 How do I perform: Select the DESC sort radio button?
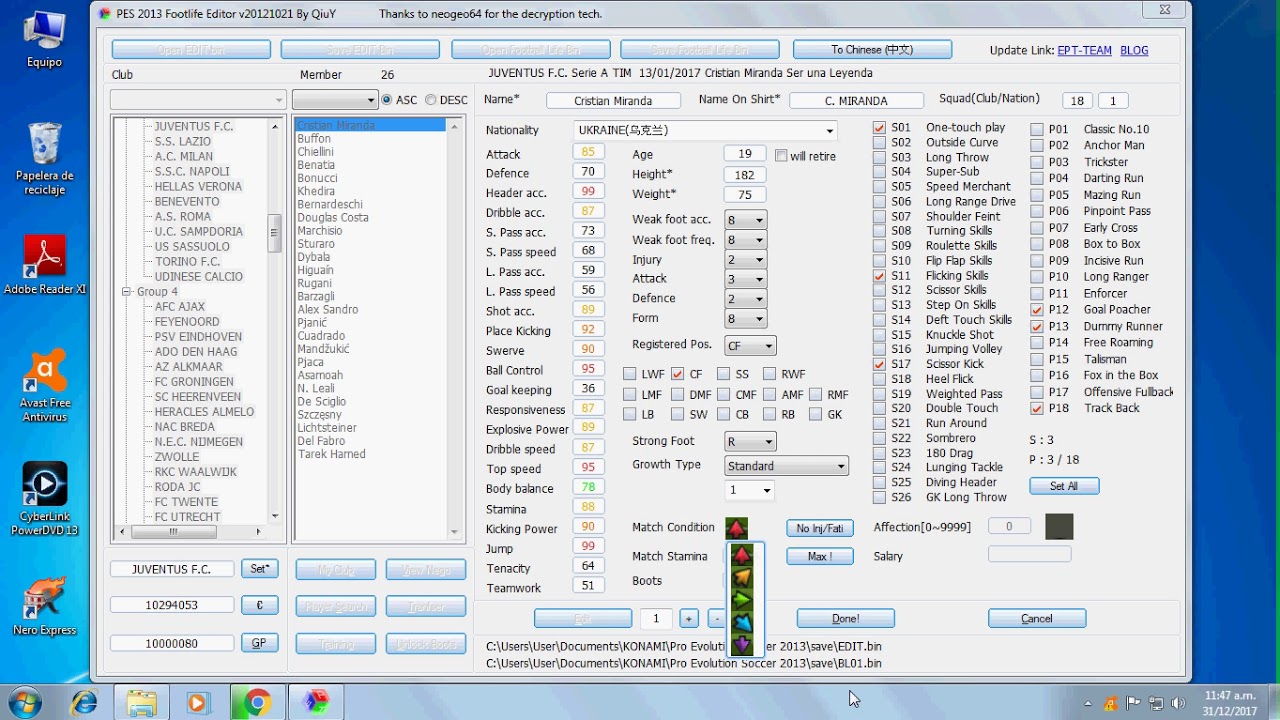tap(431, 100)
